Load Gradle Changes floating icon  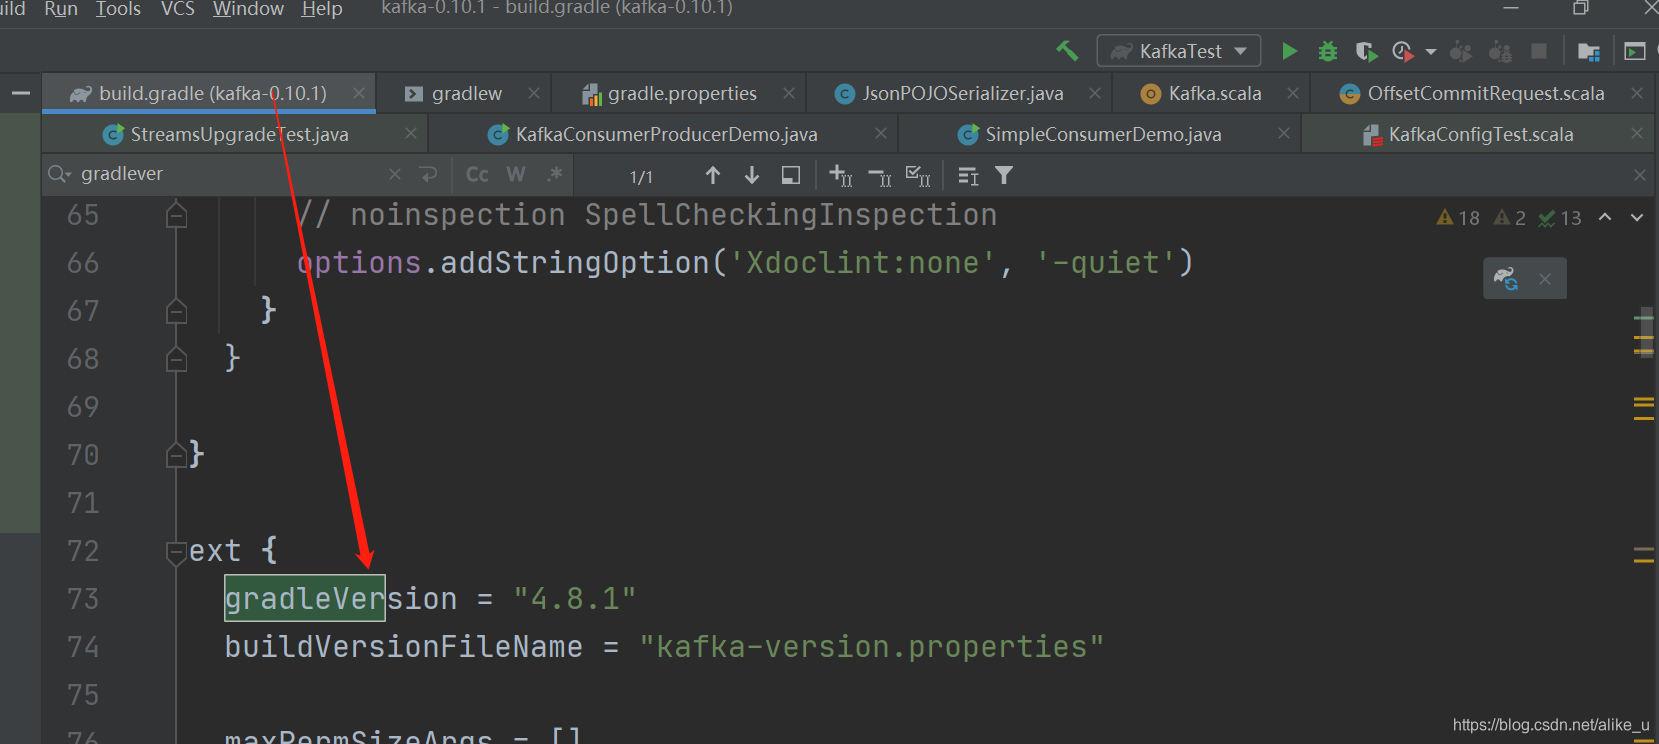tap(1506, 278)
